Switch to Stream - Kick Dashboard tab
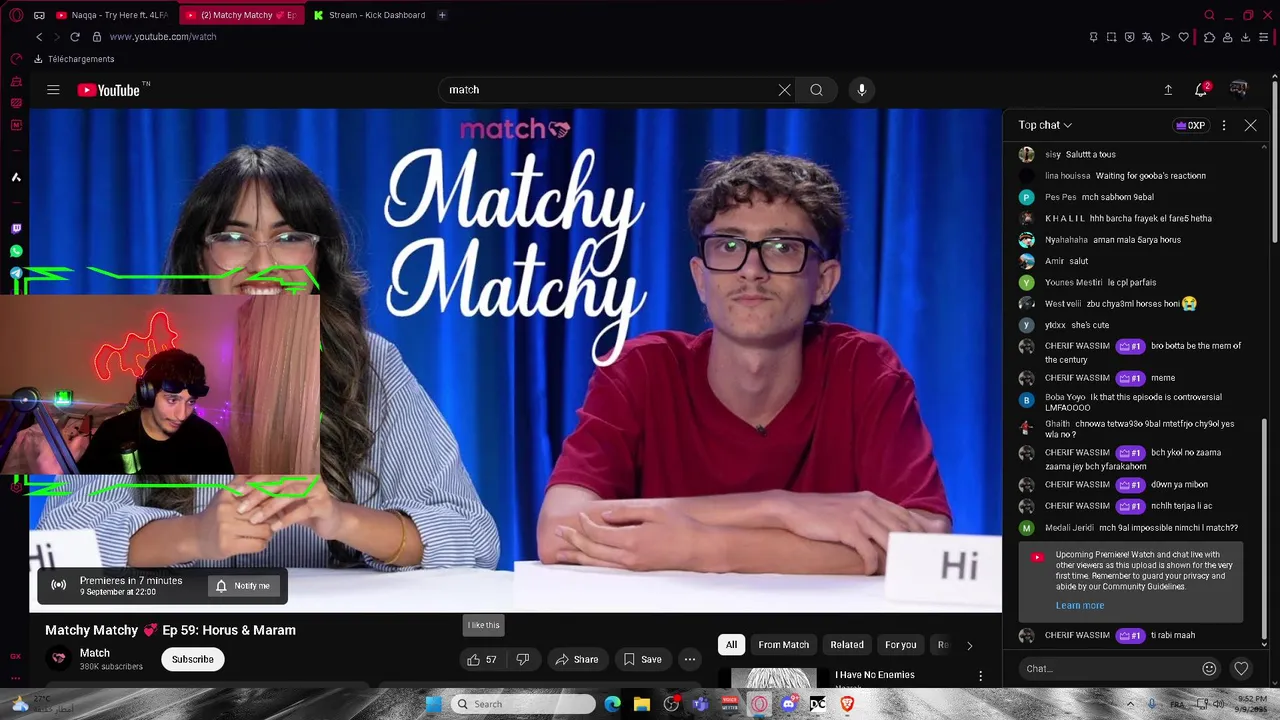 (x=370, y=15)
